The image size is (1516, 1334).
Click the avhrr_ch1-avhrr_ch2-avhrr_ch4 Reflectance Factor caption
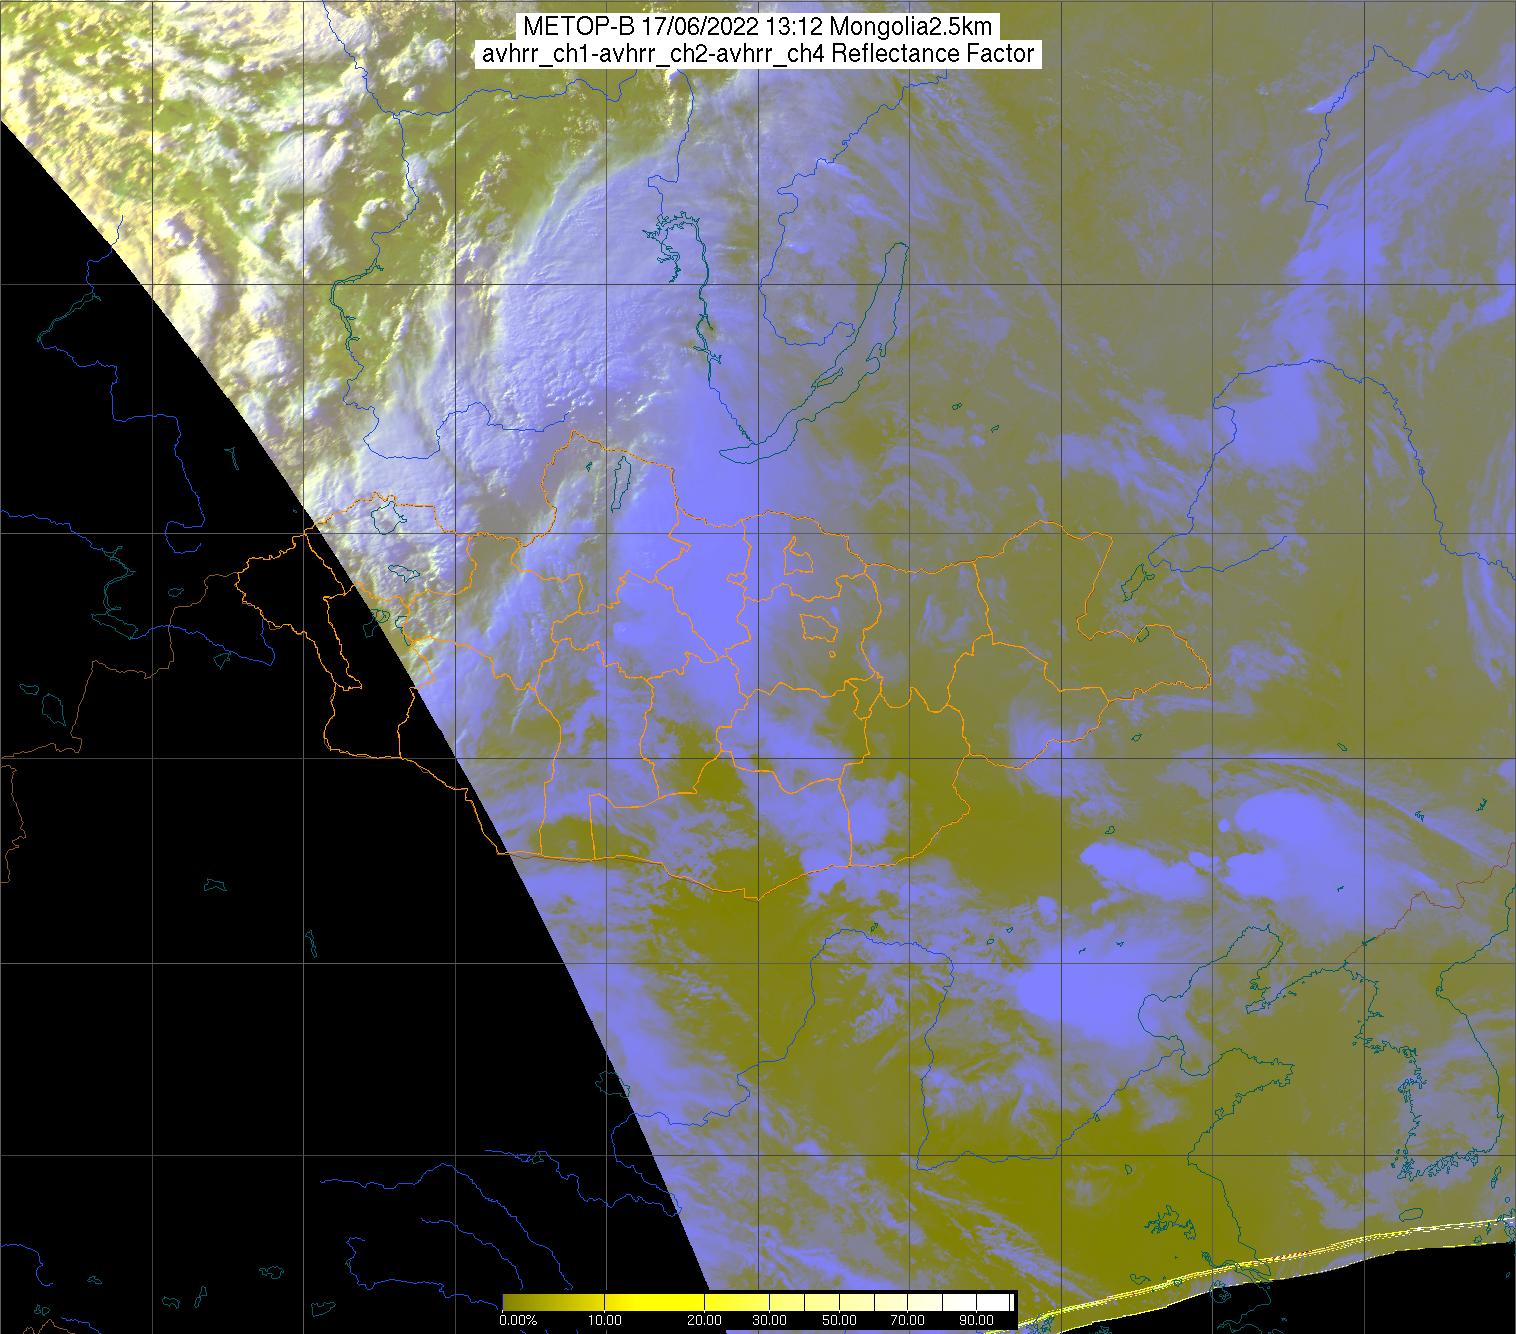pyautogui.click(x=758, y=54)
